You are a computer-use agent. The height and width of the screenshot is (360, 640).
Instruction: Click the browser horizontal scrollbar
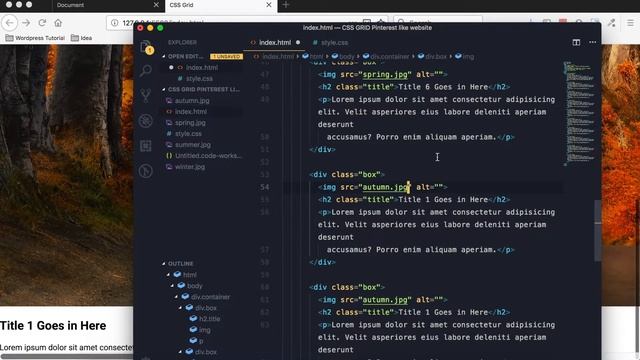[67, 356]
